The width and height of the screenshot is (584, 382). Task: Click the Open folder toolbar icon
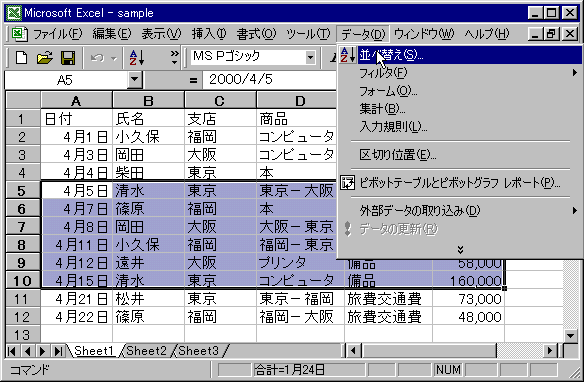[45, 58]
